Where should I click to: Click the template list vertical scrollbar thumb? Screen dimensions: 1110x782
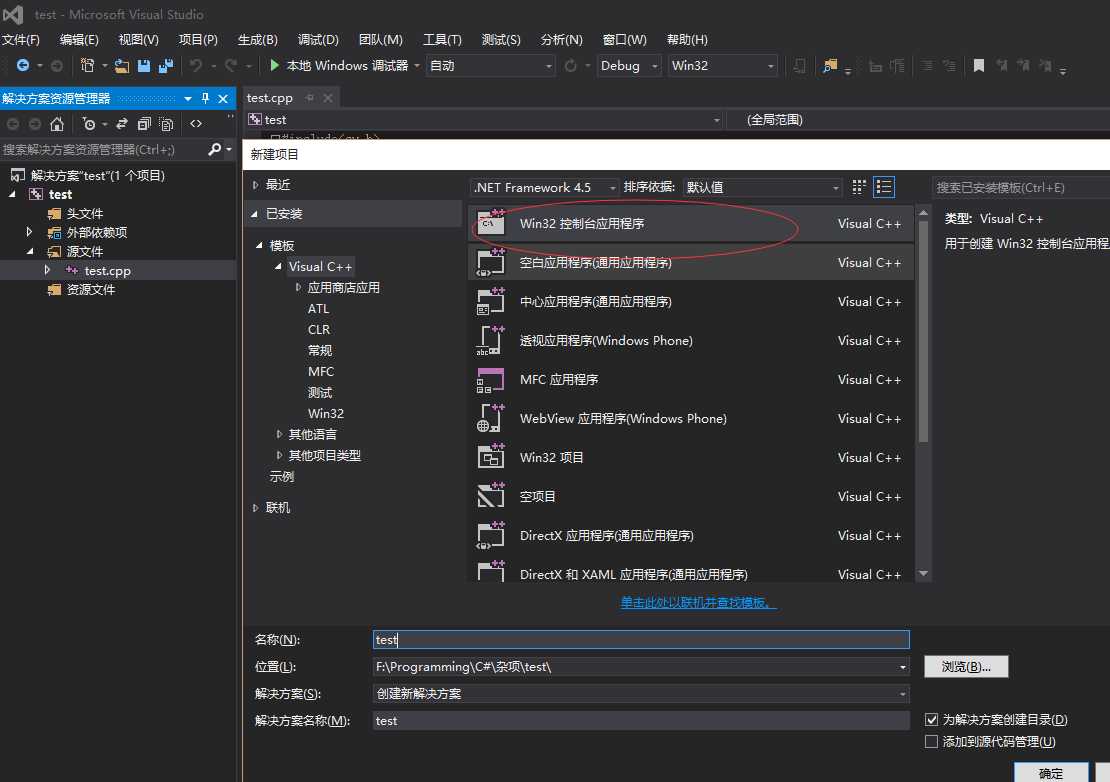click(923, 331)
